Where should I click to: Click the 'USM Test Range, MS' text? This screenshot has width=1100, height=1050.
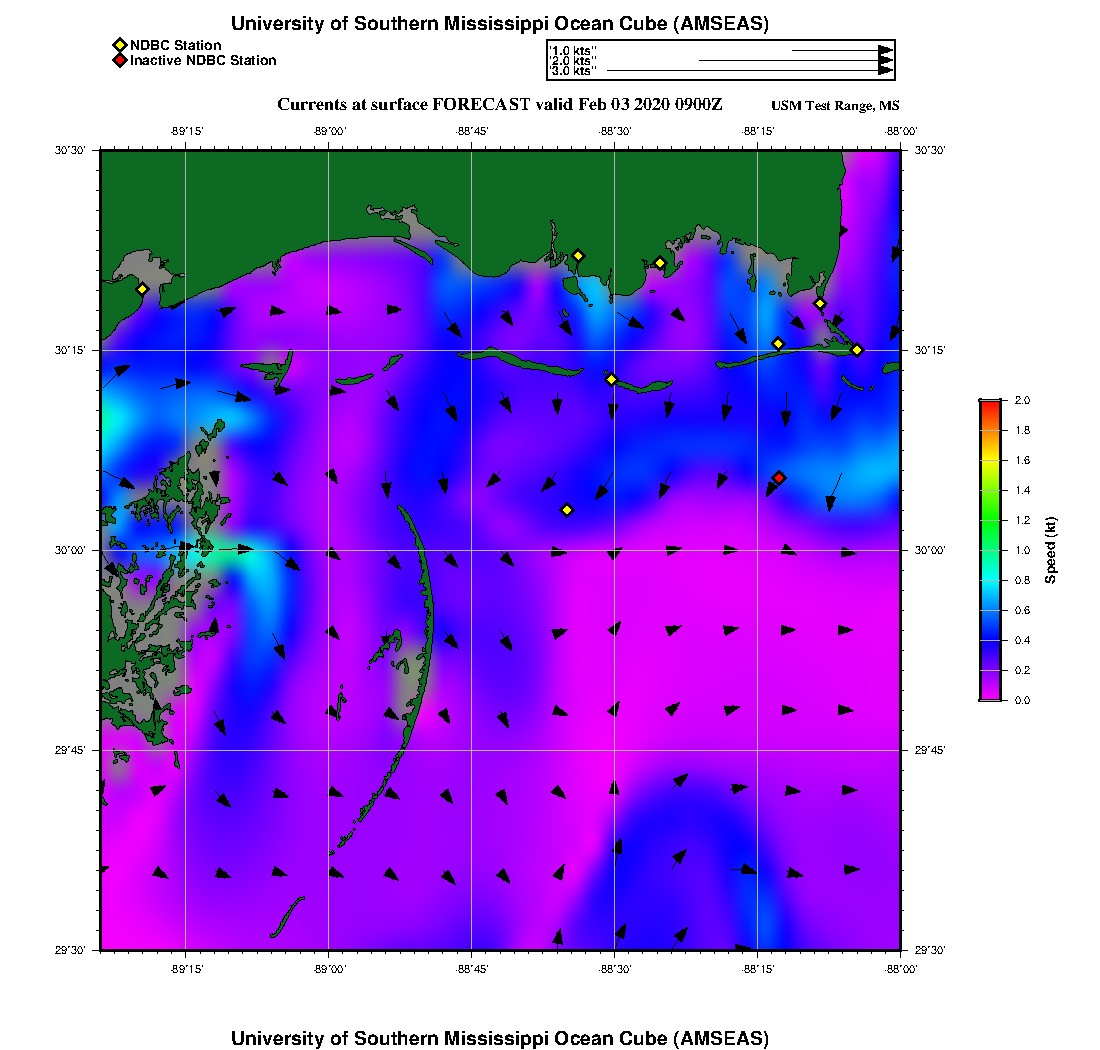pyautogui.click(x=835, y=106)
